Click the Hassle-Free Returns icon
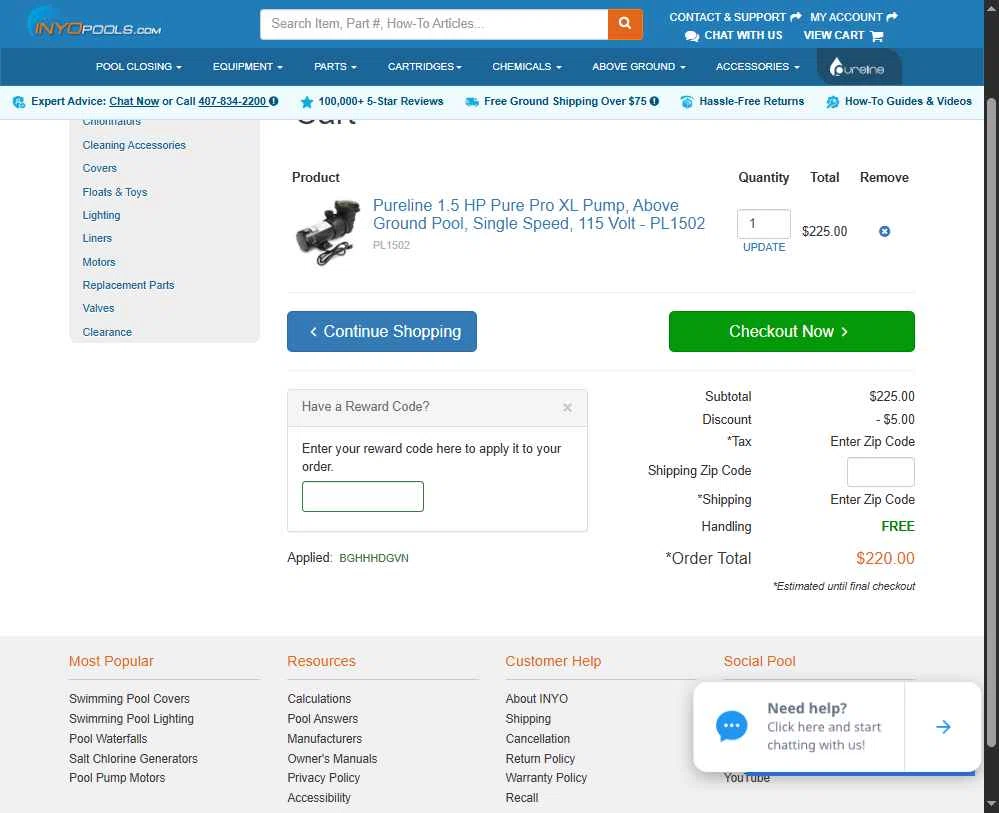This screenshot has height=813, width=999. [686, 101]
